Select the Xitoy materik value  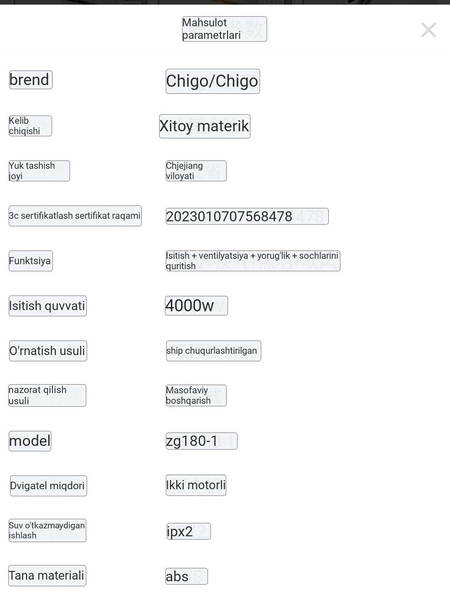(x=205, y=126)
